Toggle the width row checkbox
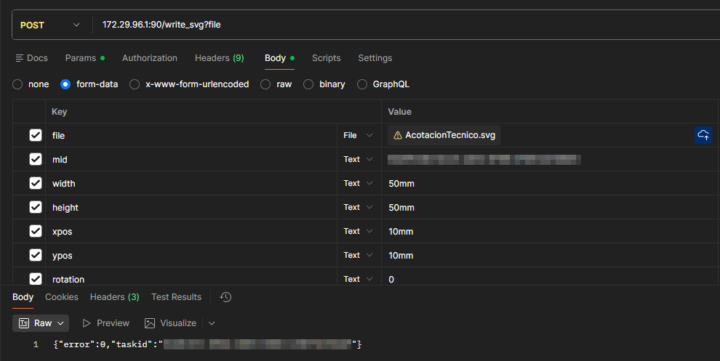The height and width of the screenshot is (361, 720). point(35,183)
